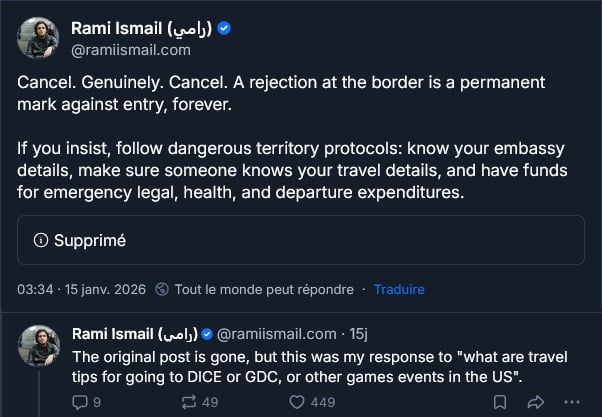This screenshot has width=602, height=417.
Task: Click the verified badge in the reply header
Action: tap(208, 334)
